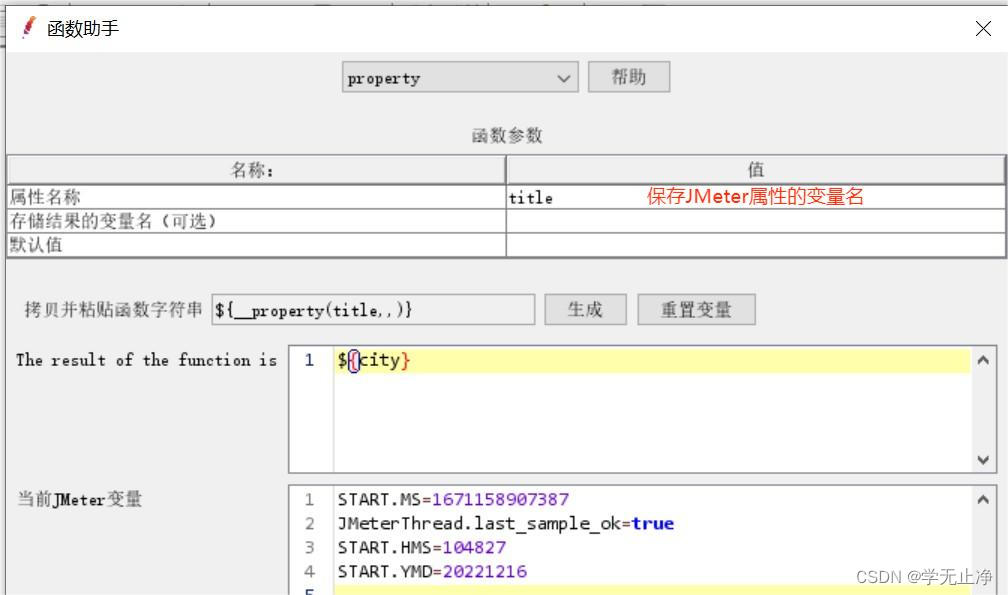Click the 存储结果的变量名（可选） row label
Screen dimensions: 1008x595
pyautogui.click(x=112, y=221)
